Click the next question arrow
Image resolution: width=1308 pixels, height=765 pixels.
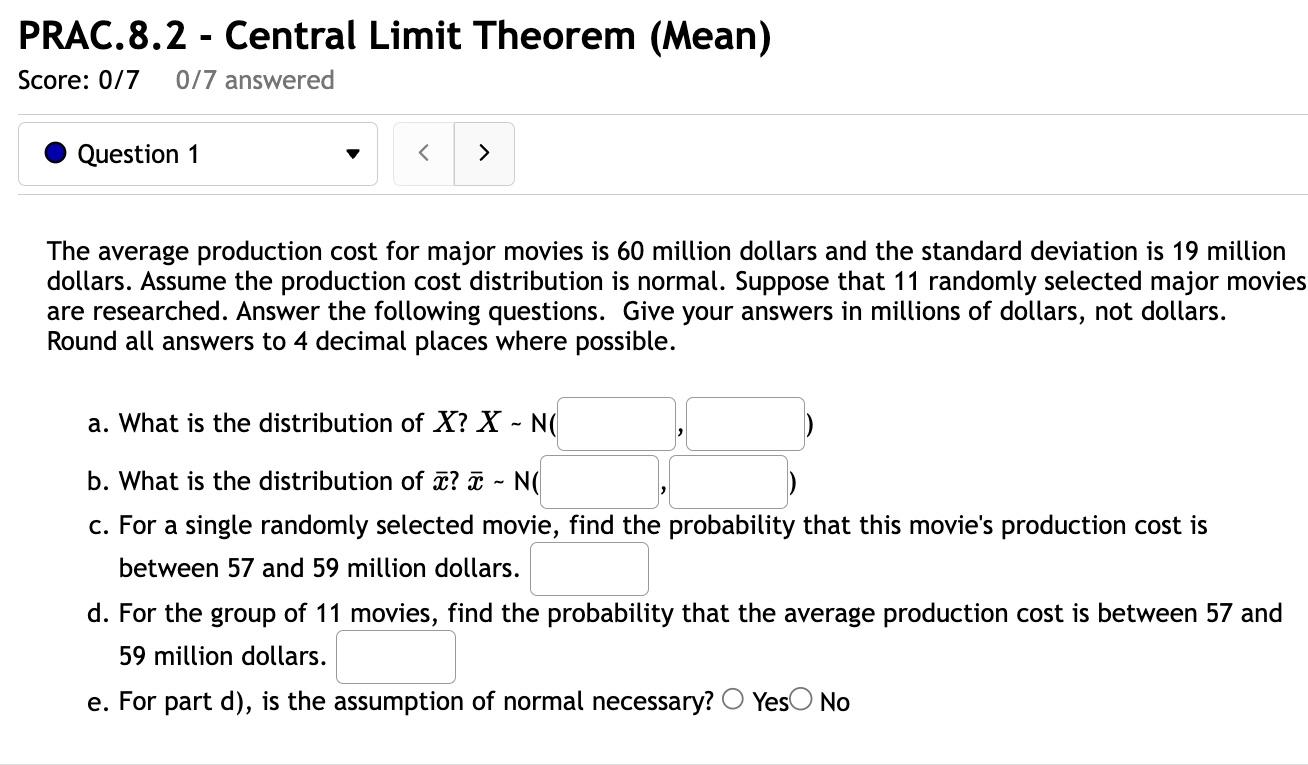click(484, 153)
